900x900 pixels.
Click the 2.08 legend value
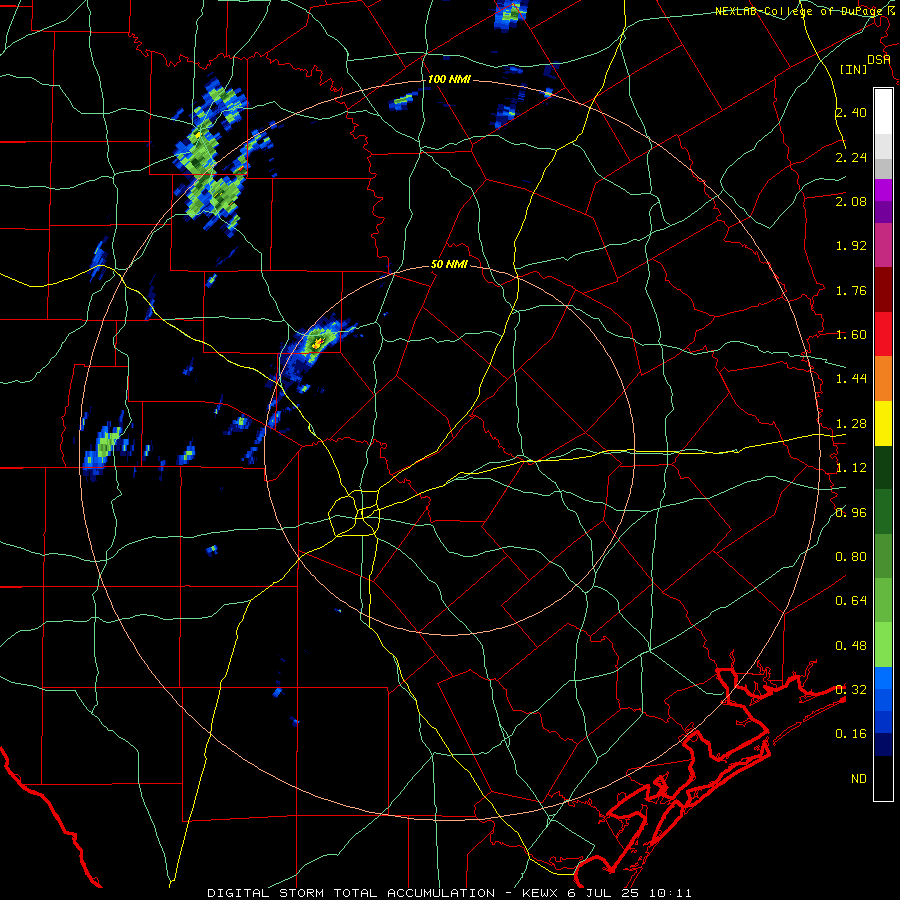click(851, 201)
